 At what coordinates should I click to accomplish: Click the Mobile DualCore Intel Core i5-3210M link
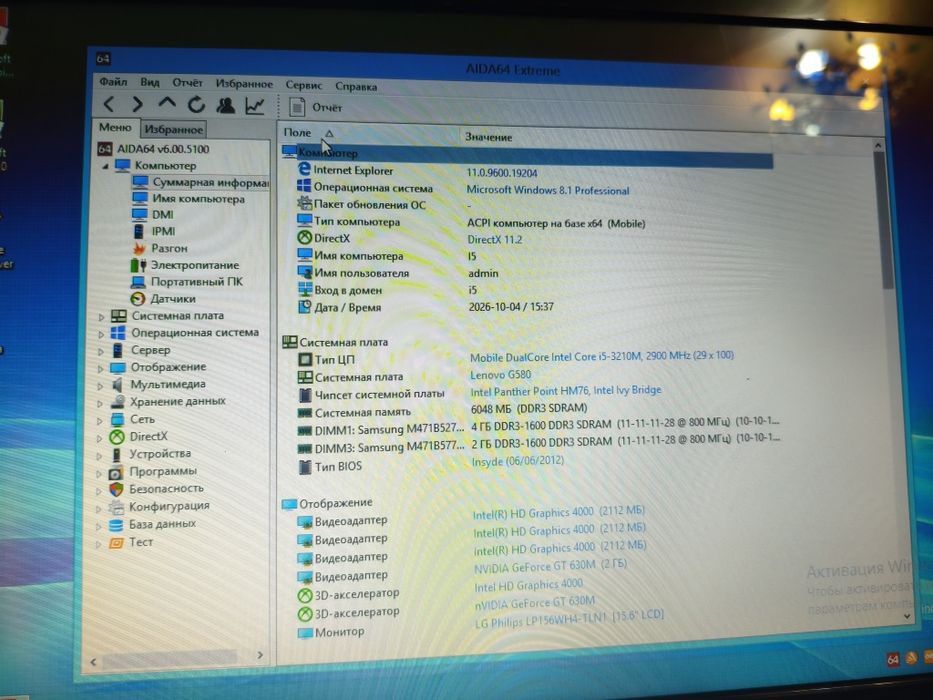pyautogui.click(x=602, y=356)
